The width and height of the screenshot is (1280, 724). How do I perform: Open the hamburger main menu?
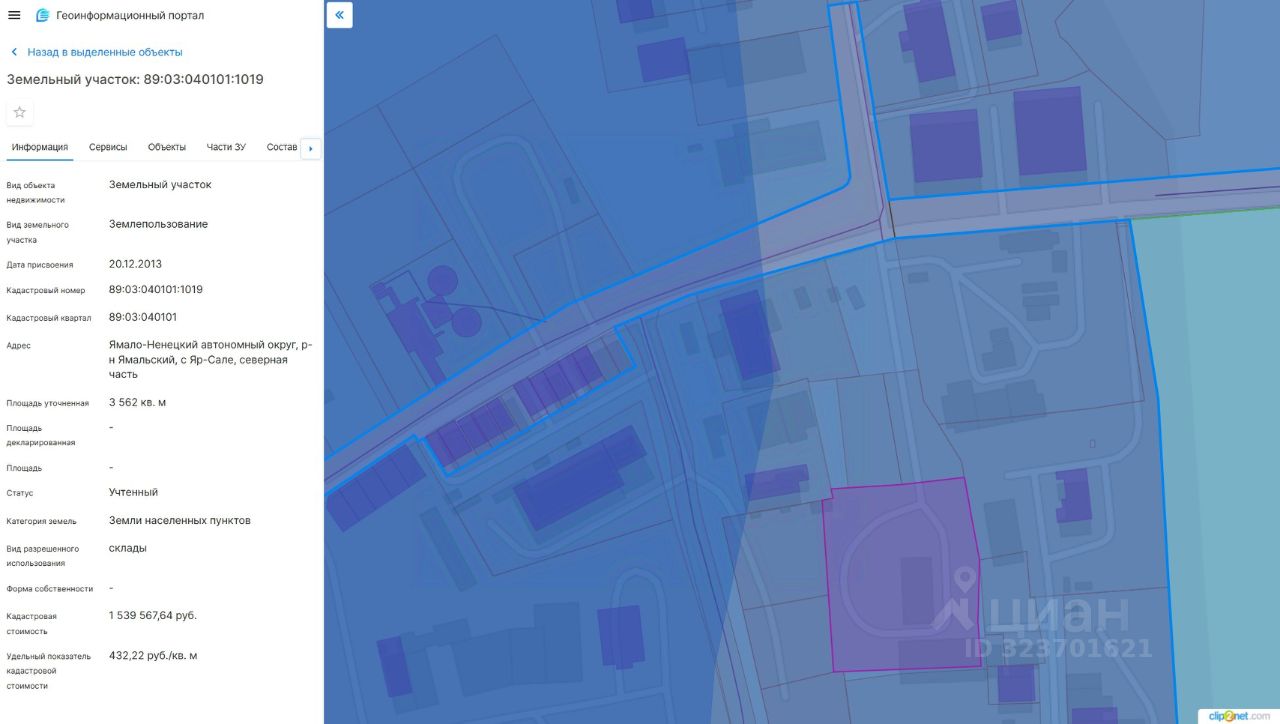[x=14, y=15]
